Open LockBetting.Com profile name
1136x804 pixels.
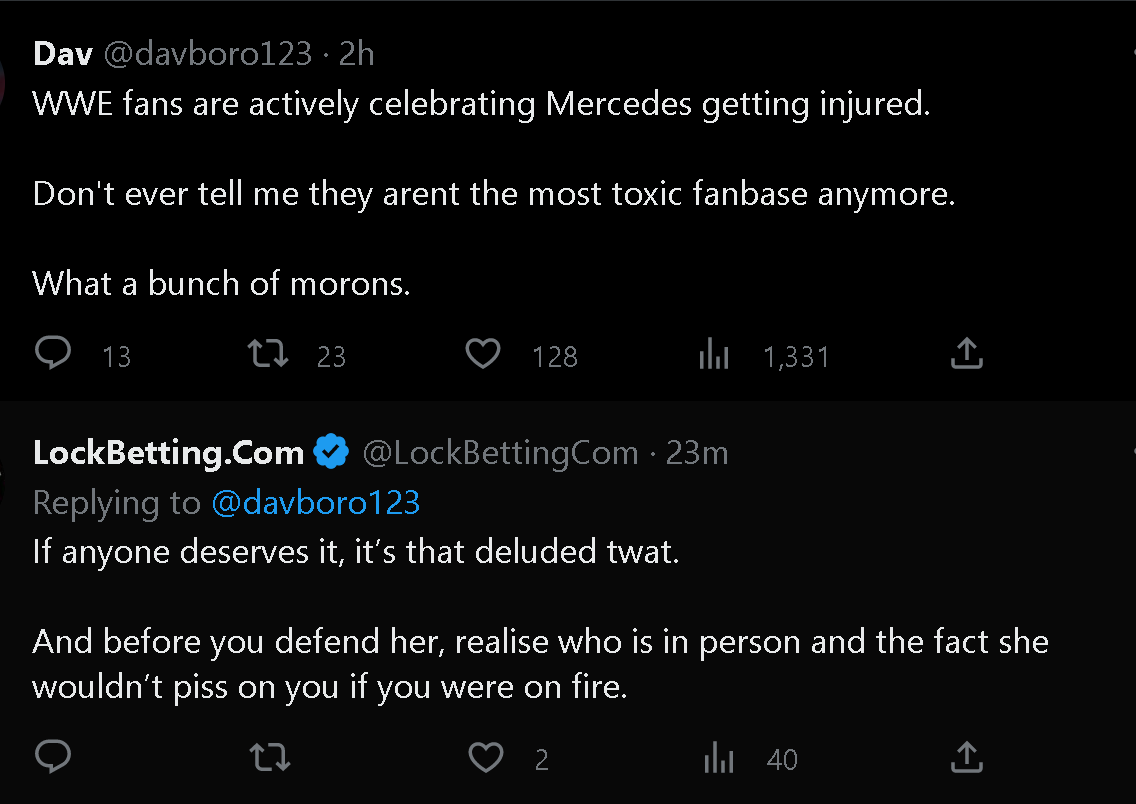pyautogui.click(x=168, y=453)
